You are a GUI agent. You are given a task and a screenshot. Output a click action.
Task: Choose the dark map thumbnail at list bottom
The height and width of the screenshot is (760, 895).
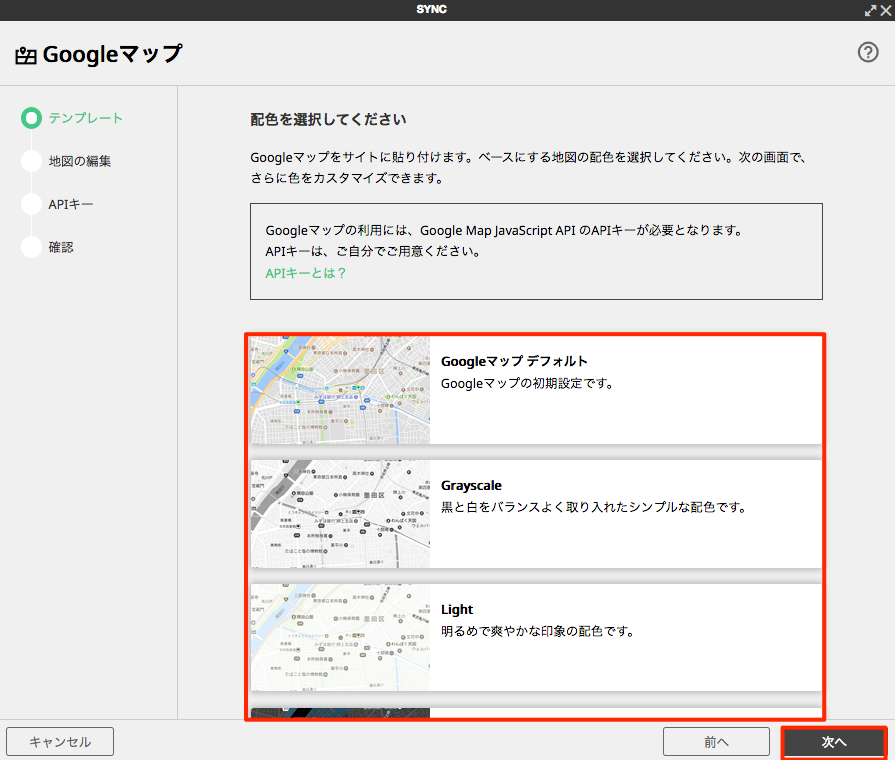pos(340,713)
